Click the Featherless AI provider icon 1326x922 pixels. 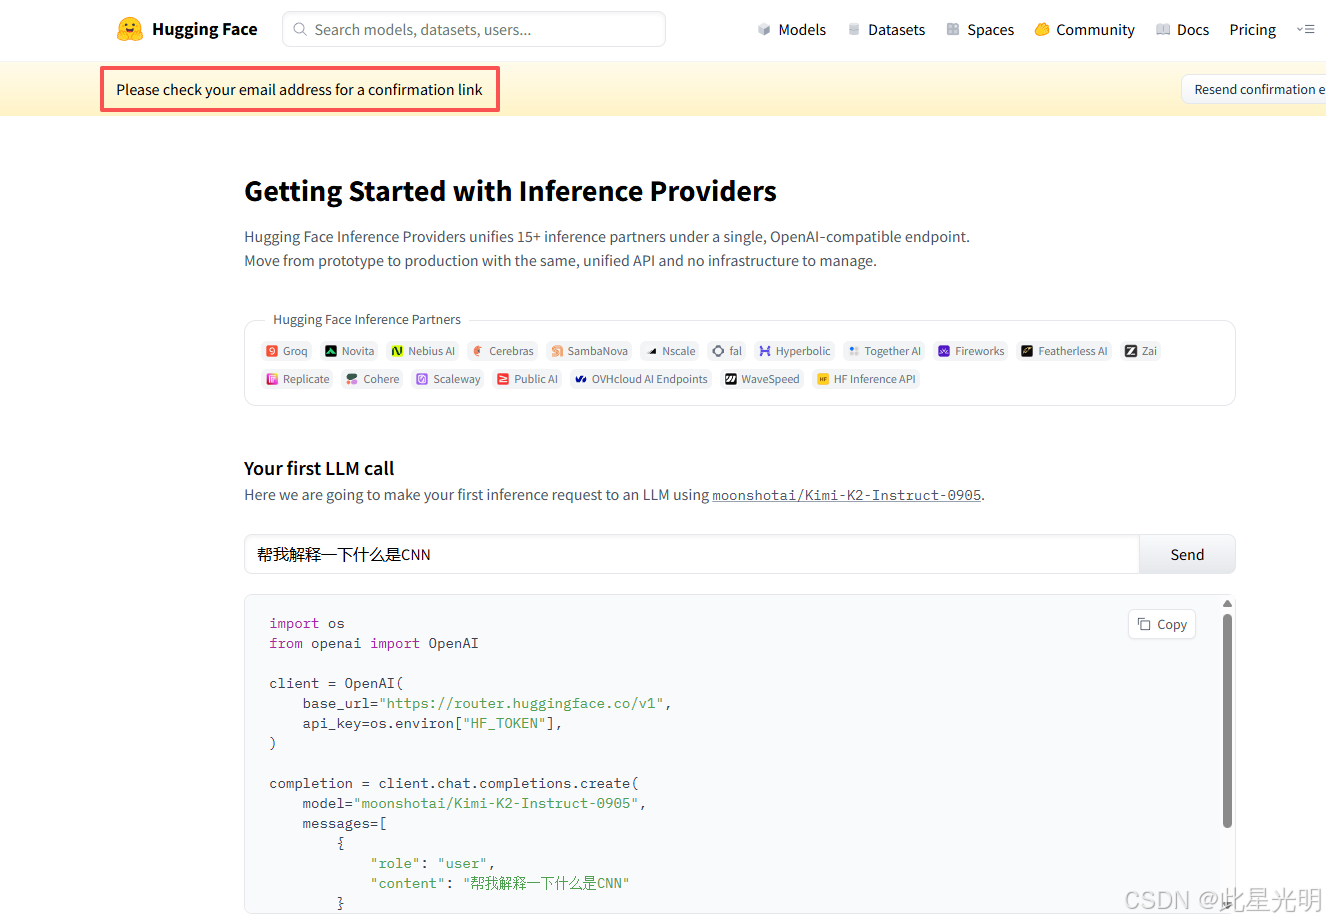(1027, 351)
